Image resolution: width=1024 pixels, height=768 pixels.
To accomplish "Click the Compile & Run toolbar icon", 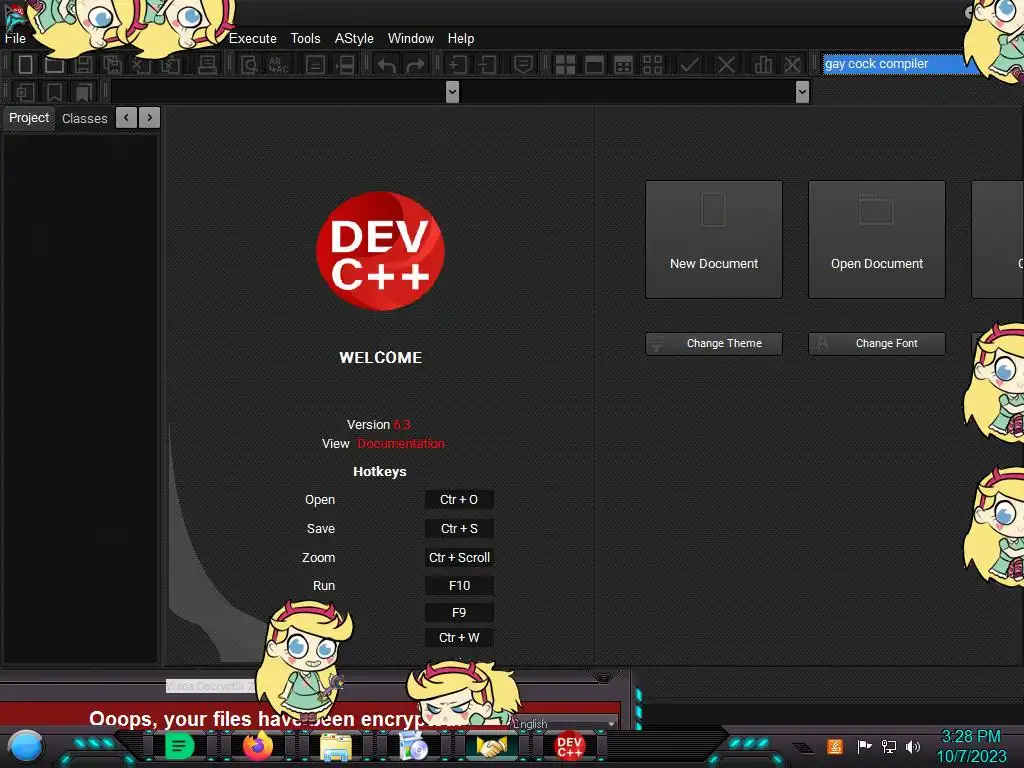I will (624, 65).
